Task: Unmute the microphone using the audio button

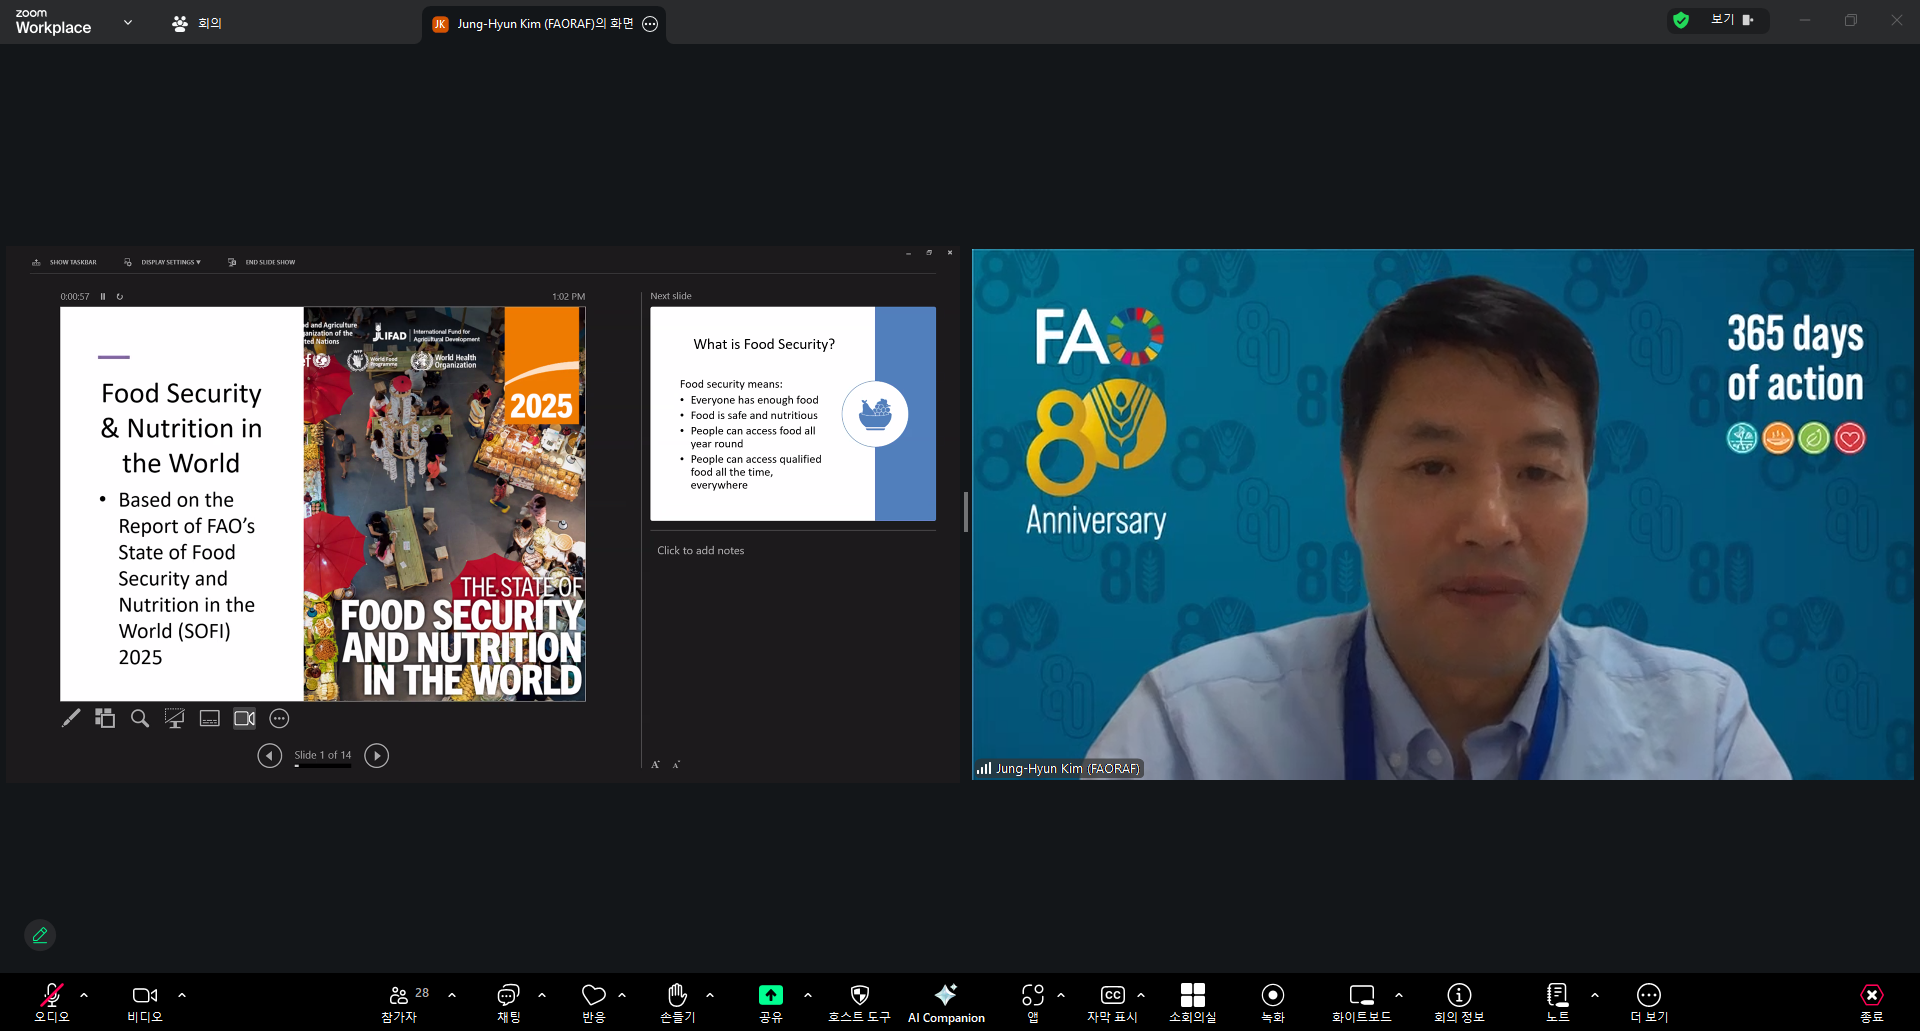Action: [x=51, y=1001]
